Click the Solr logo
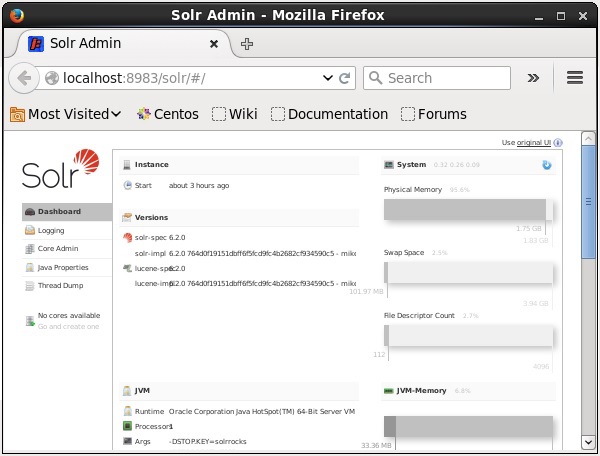The width and height of the screenshot is (600, 456). click(60, 170)
